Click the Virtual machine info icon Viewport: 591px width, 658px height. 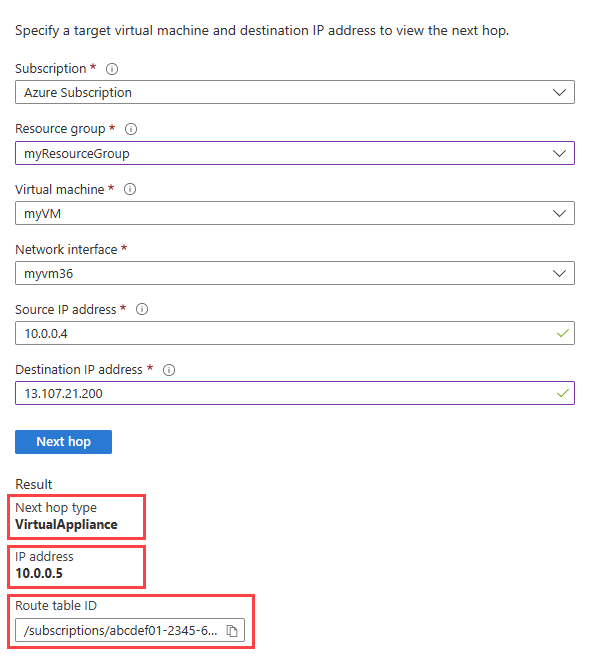point(130,189)
